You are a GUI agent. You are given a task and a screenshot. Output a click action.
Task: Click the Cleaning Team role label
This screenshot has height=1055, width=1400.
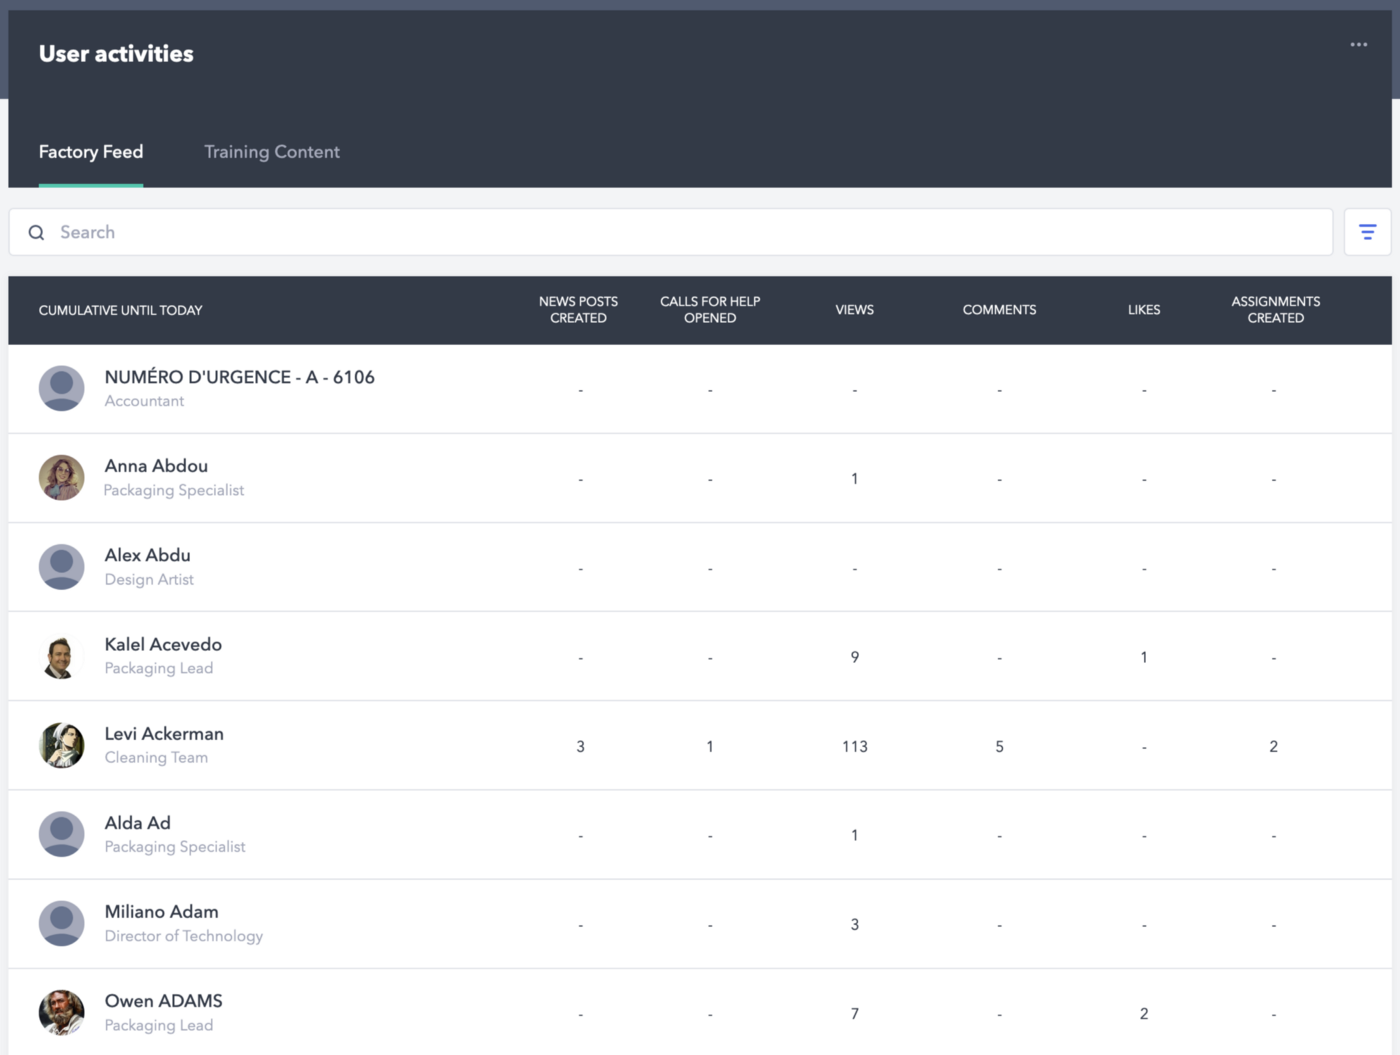click(156, 758)
